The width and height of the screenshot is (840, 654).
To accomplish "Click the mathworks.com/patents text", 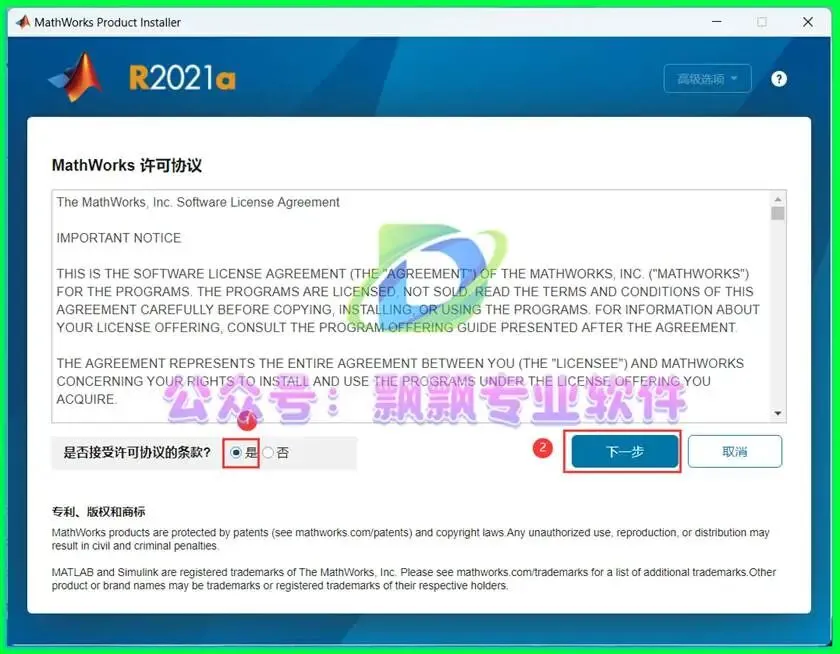I will 353,532.
